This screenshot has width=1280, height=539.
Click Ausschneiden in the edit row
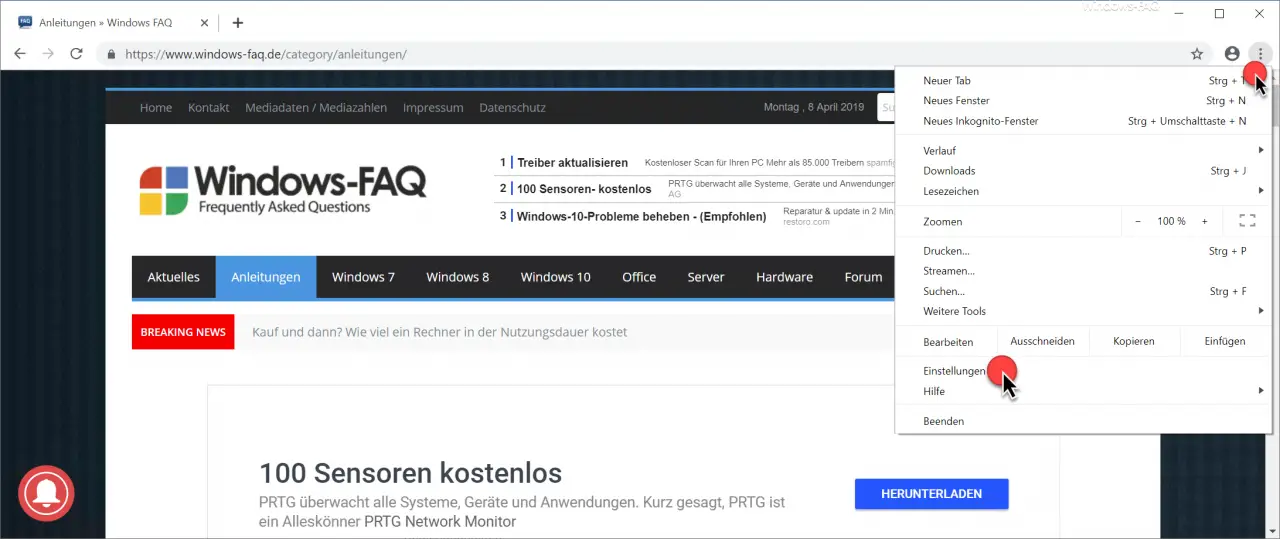tap(1042, 341)
